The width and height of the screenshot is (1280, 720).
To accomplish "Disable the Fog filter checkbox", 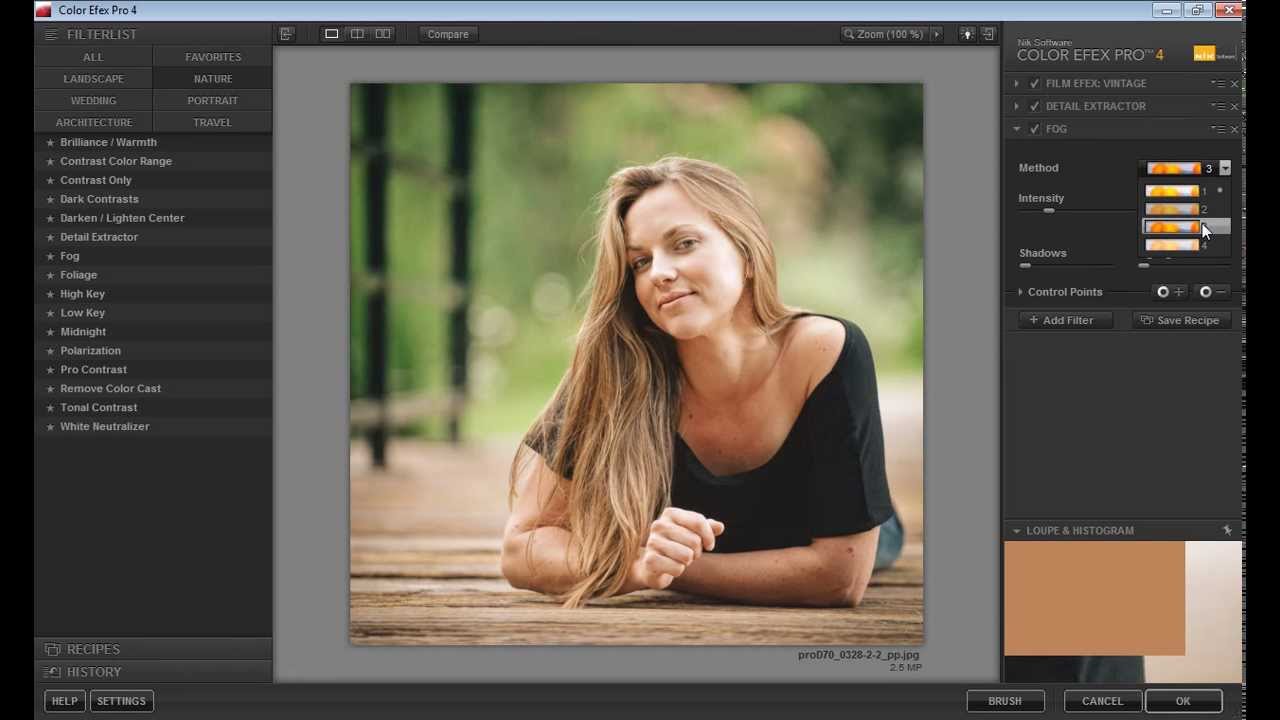I will click(x=1034, y=129).
